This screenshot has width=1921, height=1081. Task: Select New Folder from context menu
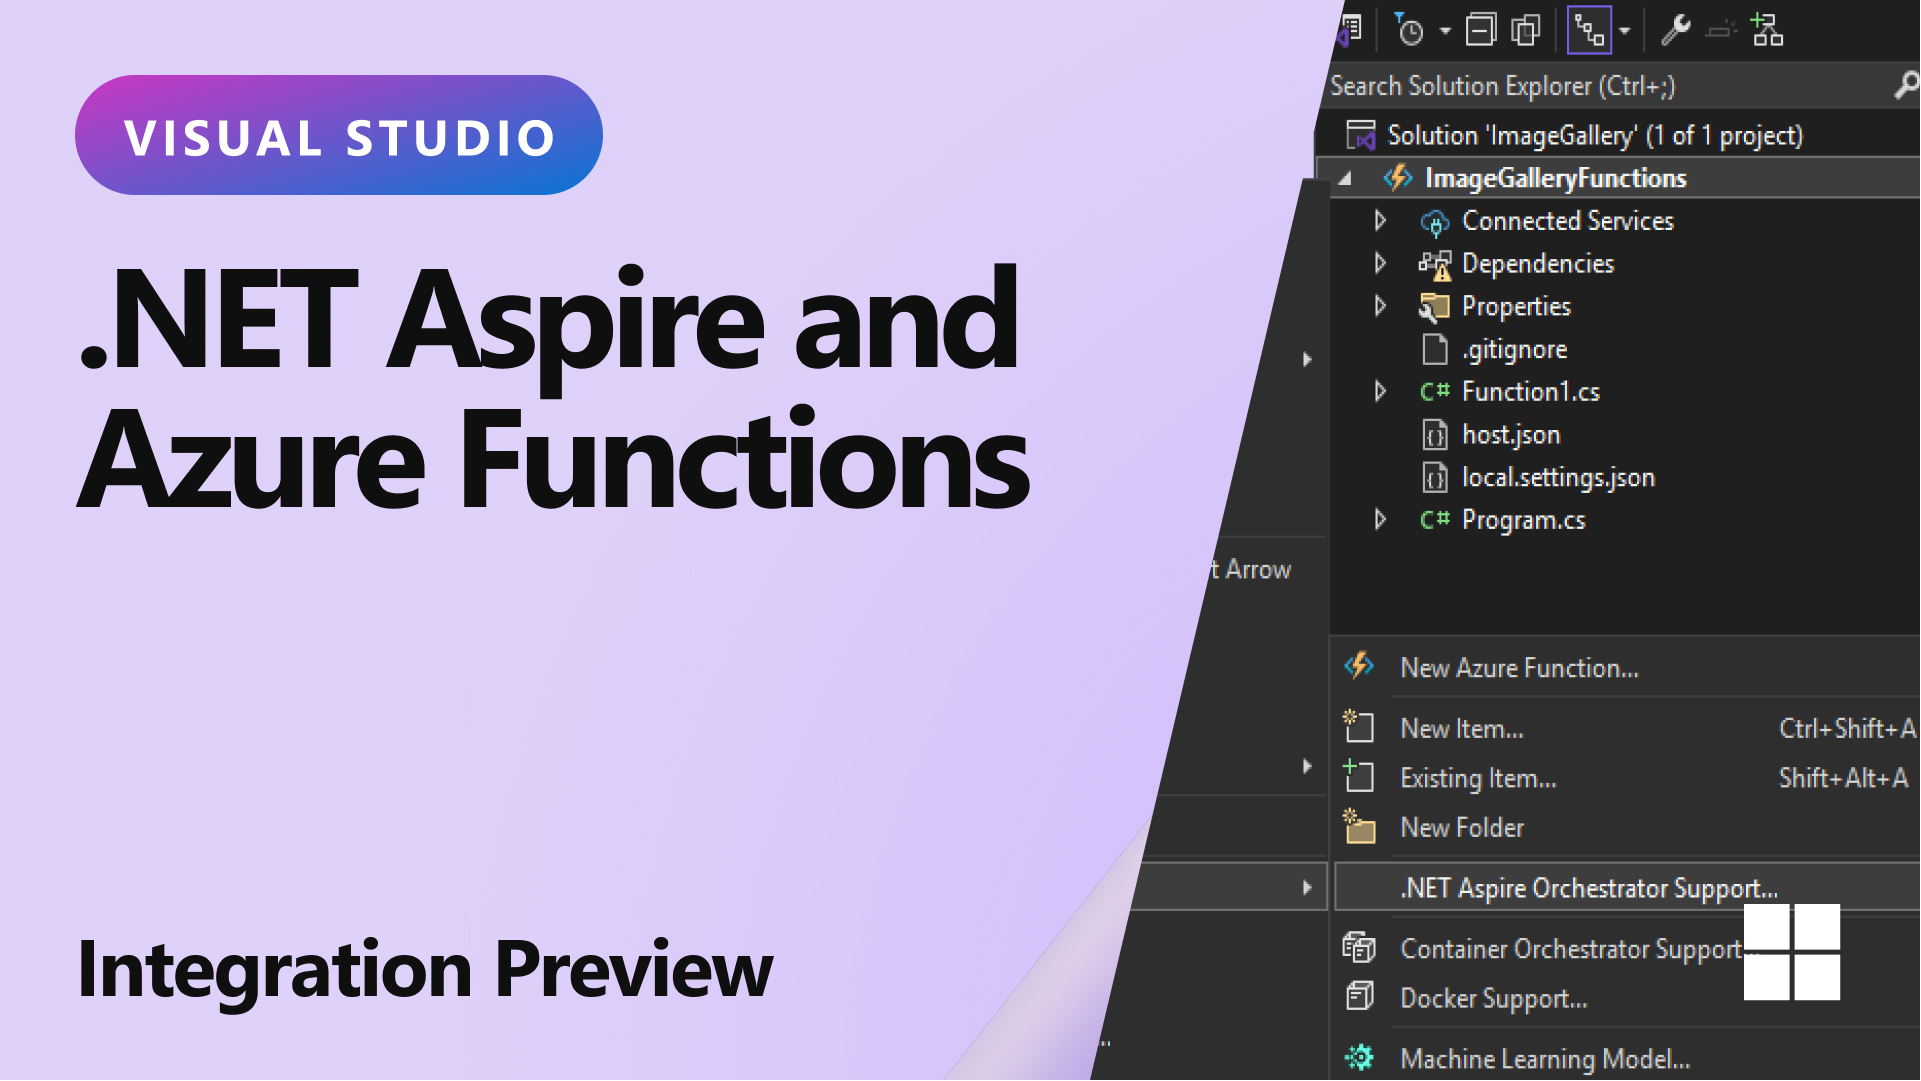pos(1461,828)
